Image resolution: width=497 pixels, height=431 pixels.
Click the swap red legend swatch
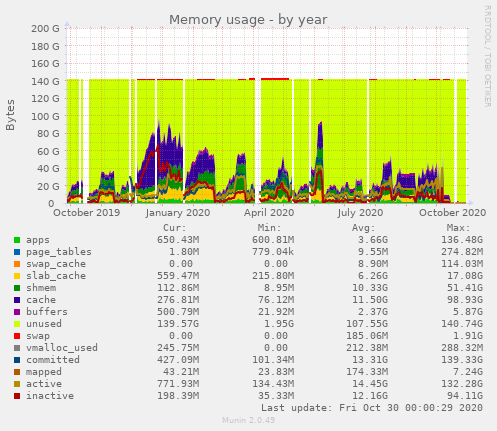point(17,336)
